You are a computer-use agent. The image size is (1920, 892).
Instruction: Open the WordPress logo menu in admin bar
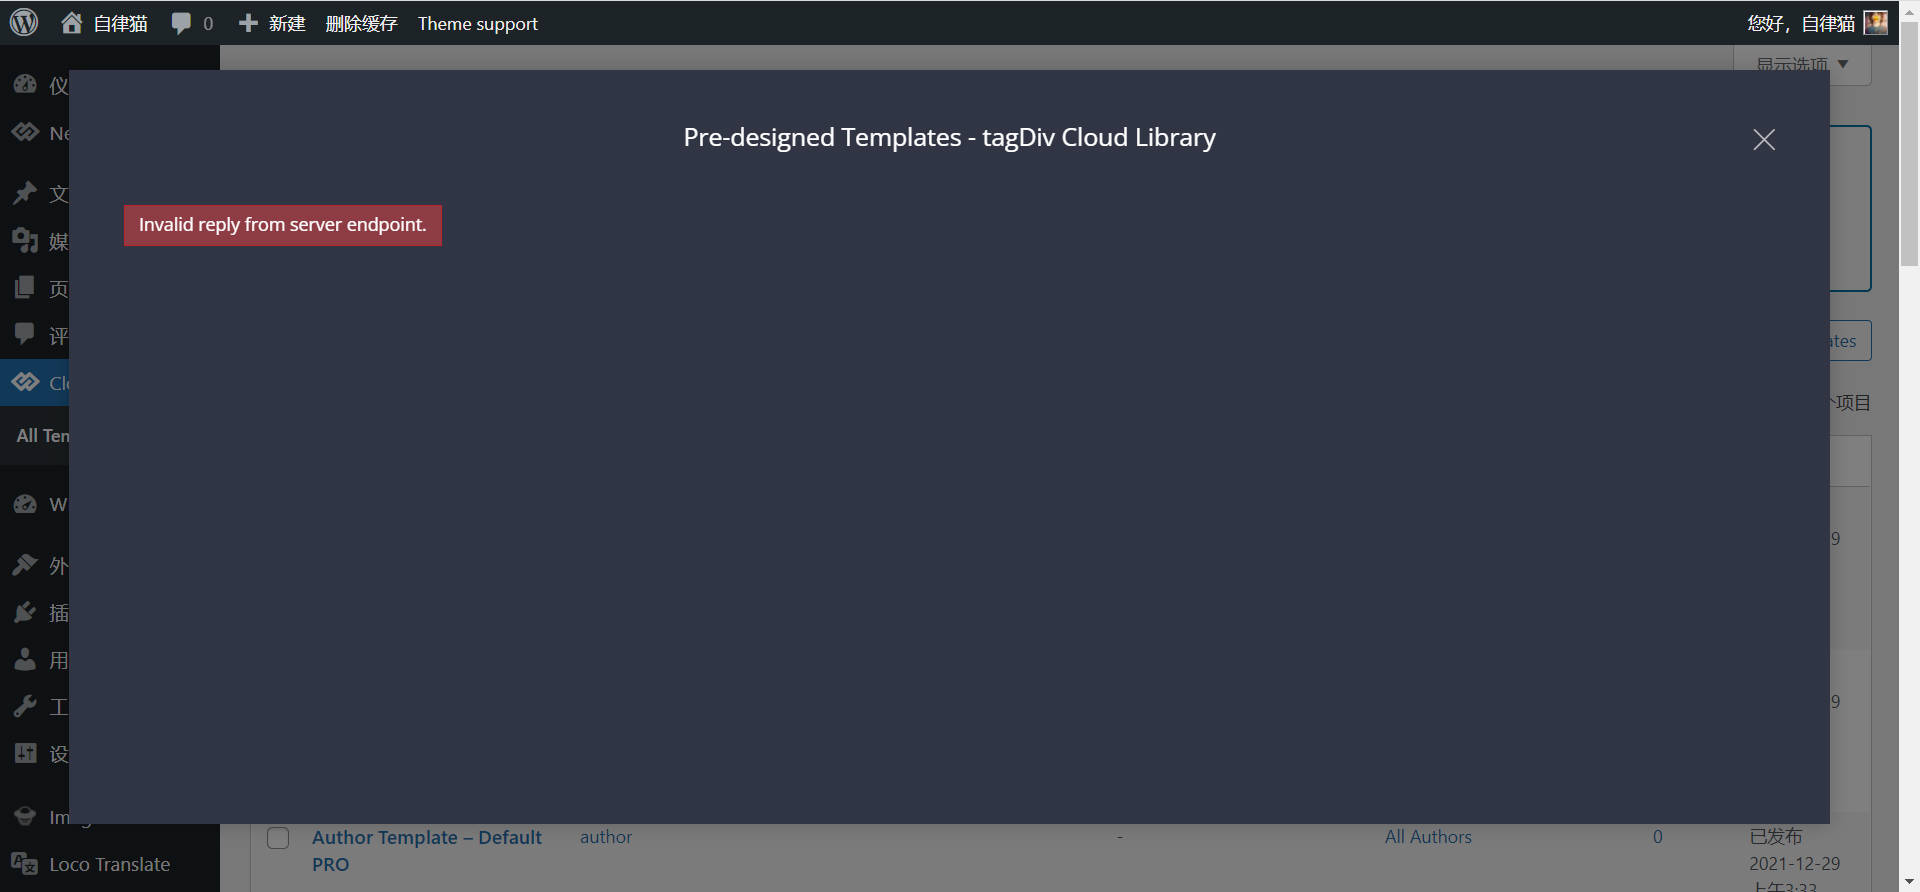[24, 22]
